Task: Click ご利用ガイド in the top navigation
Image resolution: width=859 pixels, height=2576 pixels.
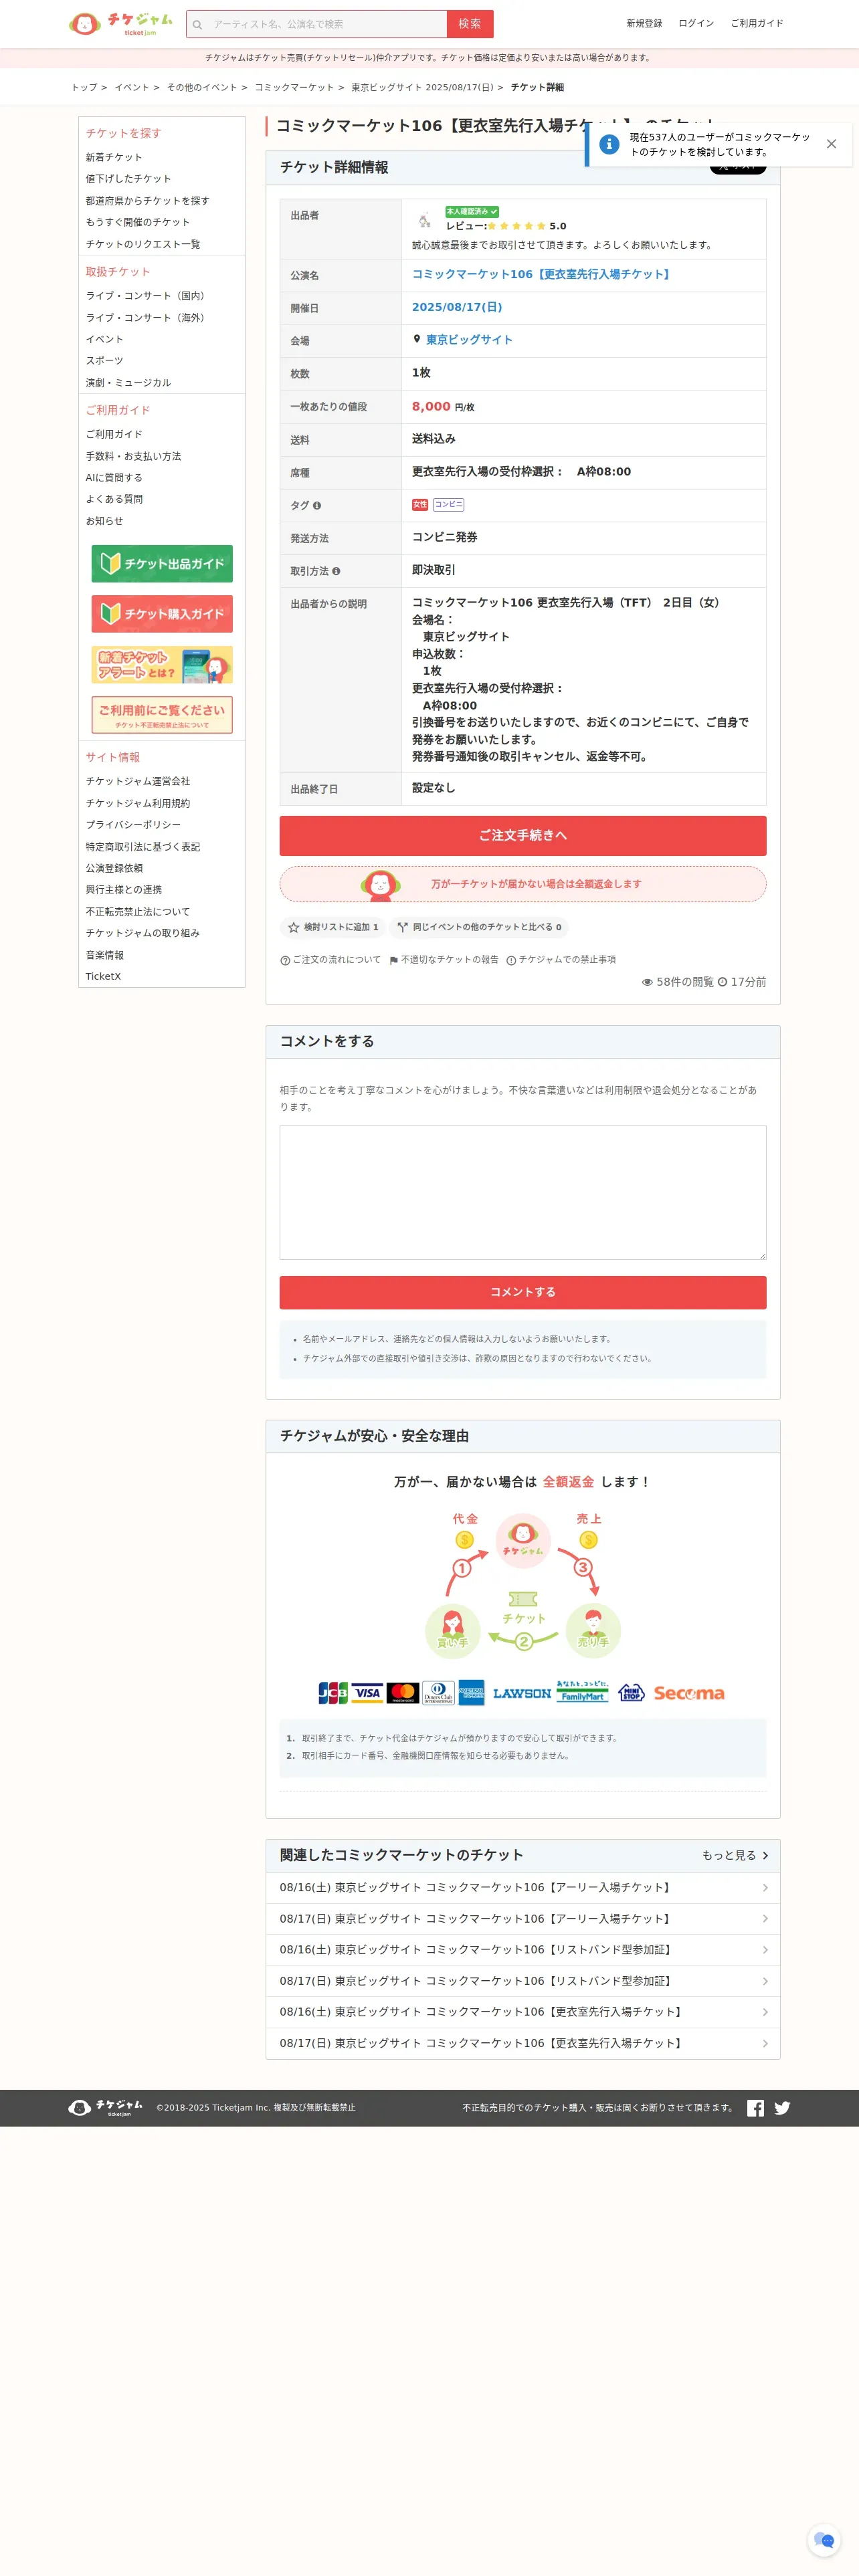Action: pos(757,24)
